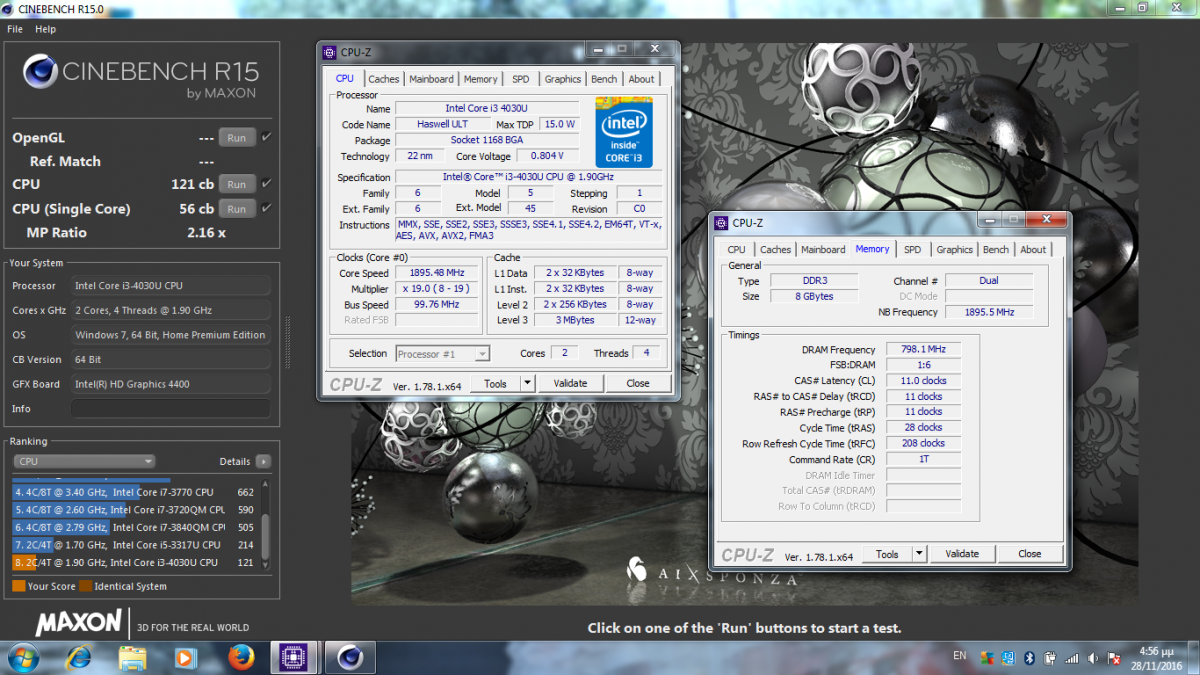This screenshot has width=1200, height=675.
Task: Switch to the Caches tab in CPU-Z CPU window
Action: point(383,79)
